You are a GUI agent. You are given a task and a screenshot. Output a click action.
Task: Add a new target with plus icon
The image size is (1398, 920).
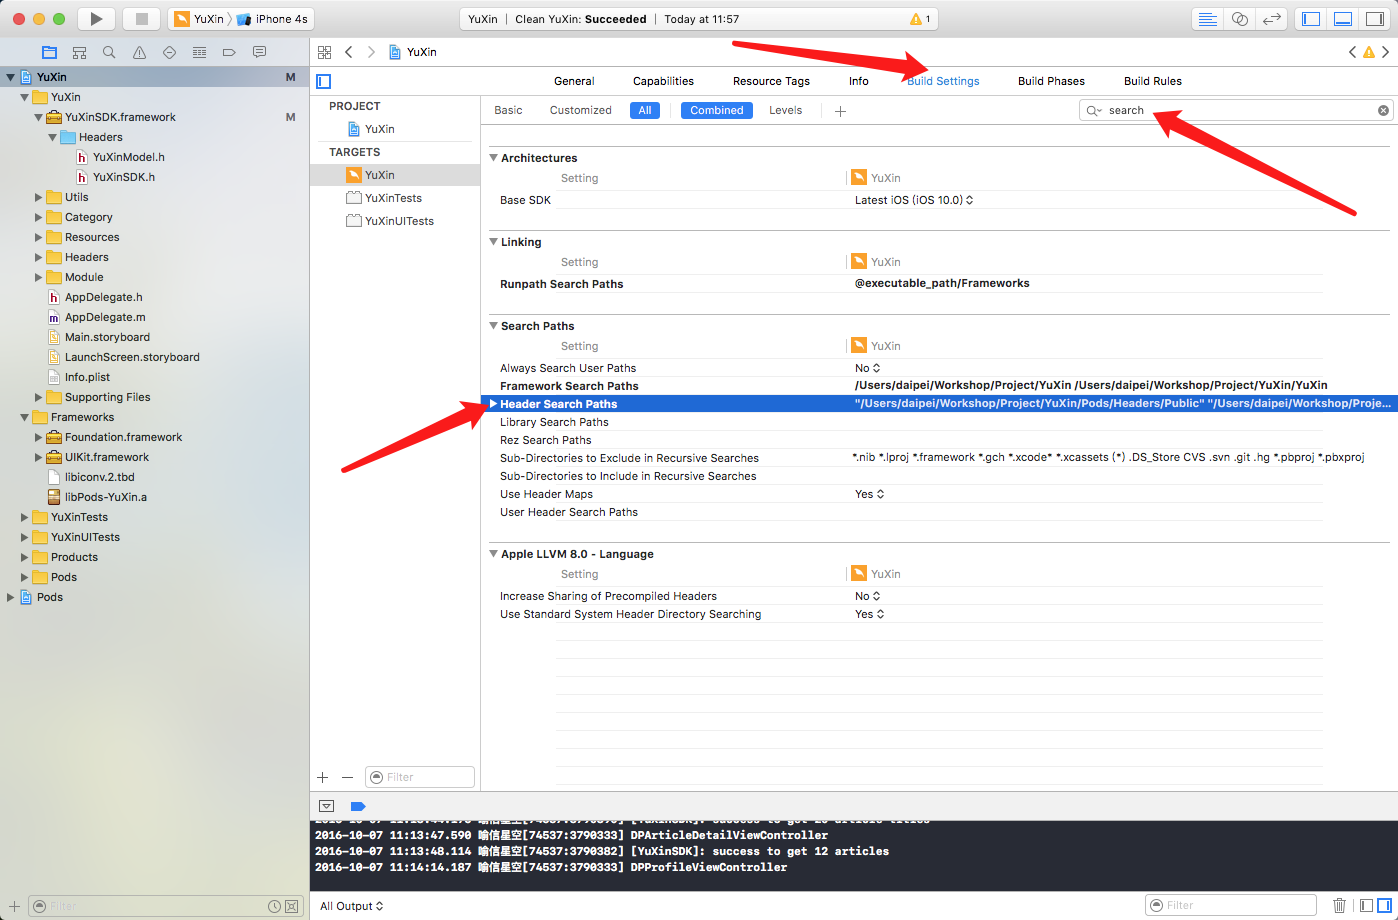(322, 777)
